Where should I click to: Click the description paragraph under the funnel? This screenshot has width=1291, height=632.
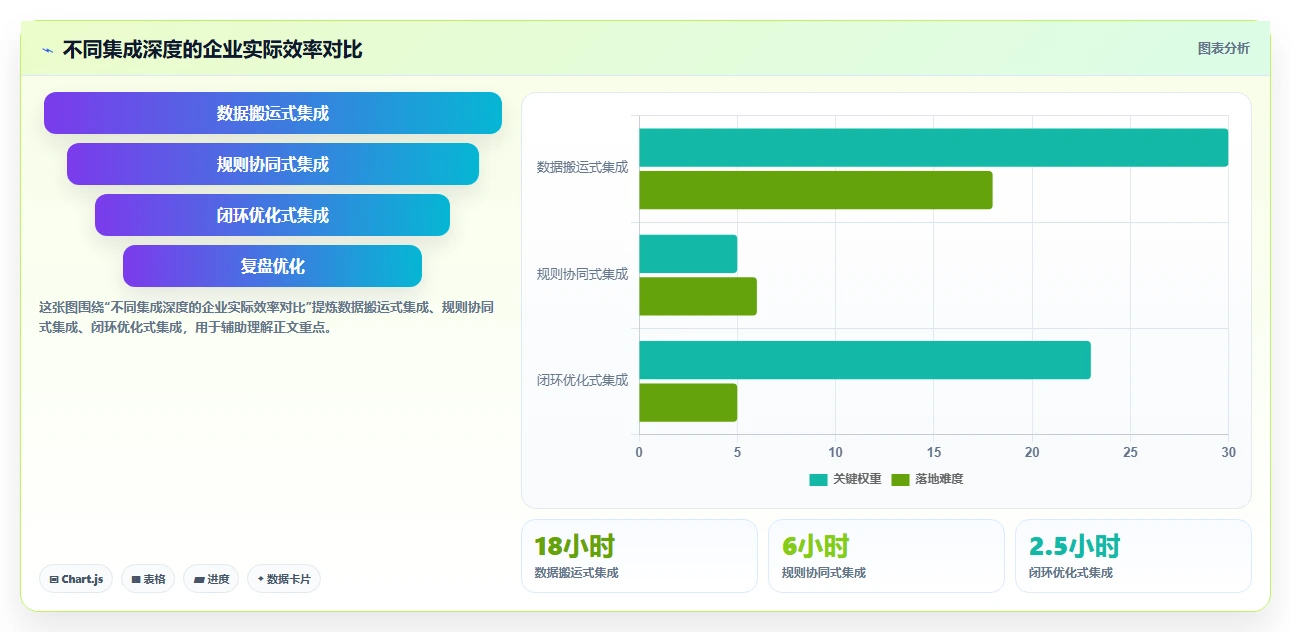tap(266, 317)
